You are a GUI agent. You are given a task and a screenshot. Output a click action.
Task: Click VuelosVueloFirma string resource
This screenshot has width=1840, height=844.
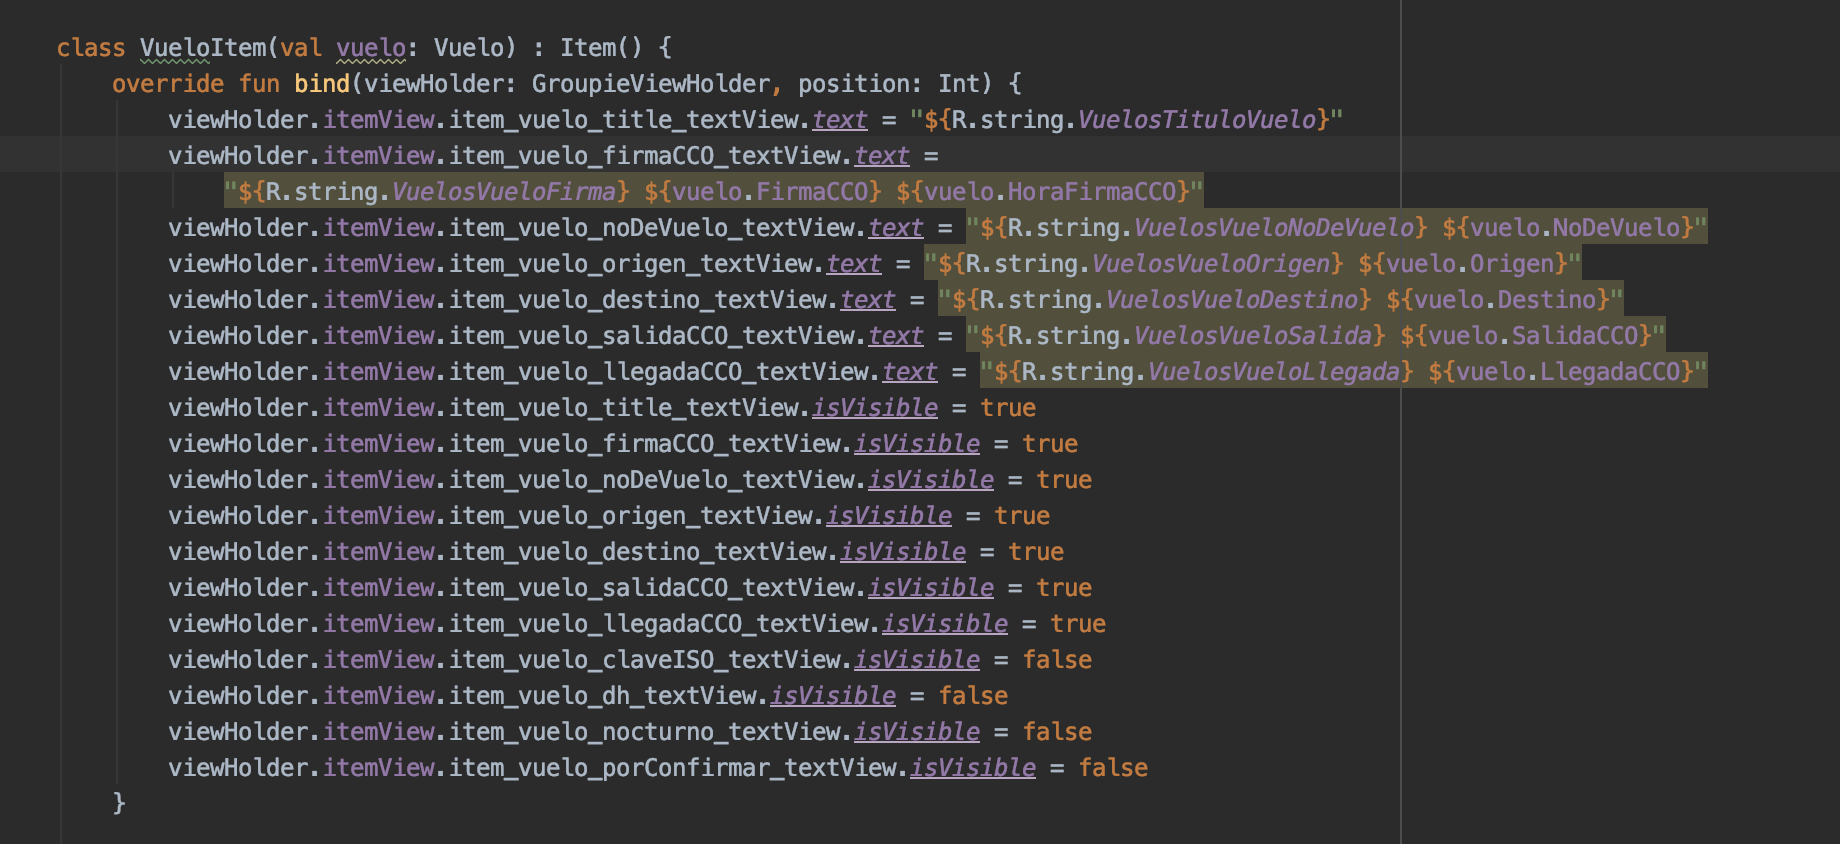503,192
